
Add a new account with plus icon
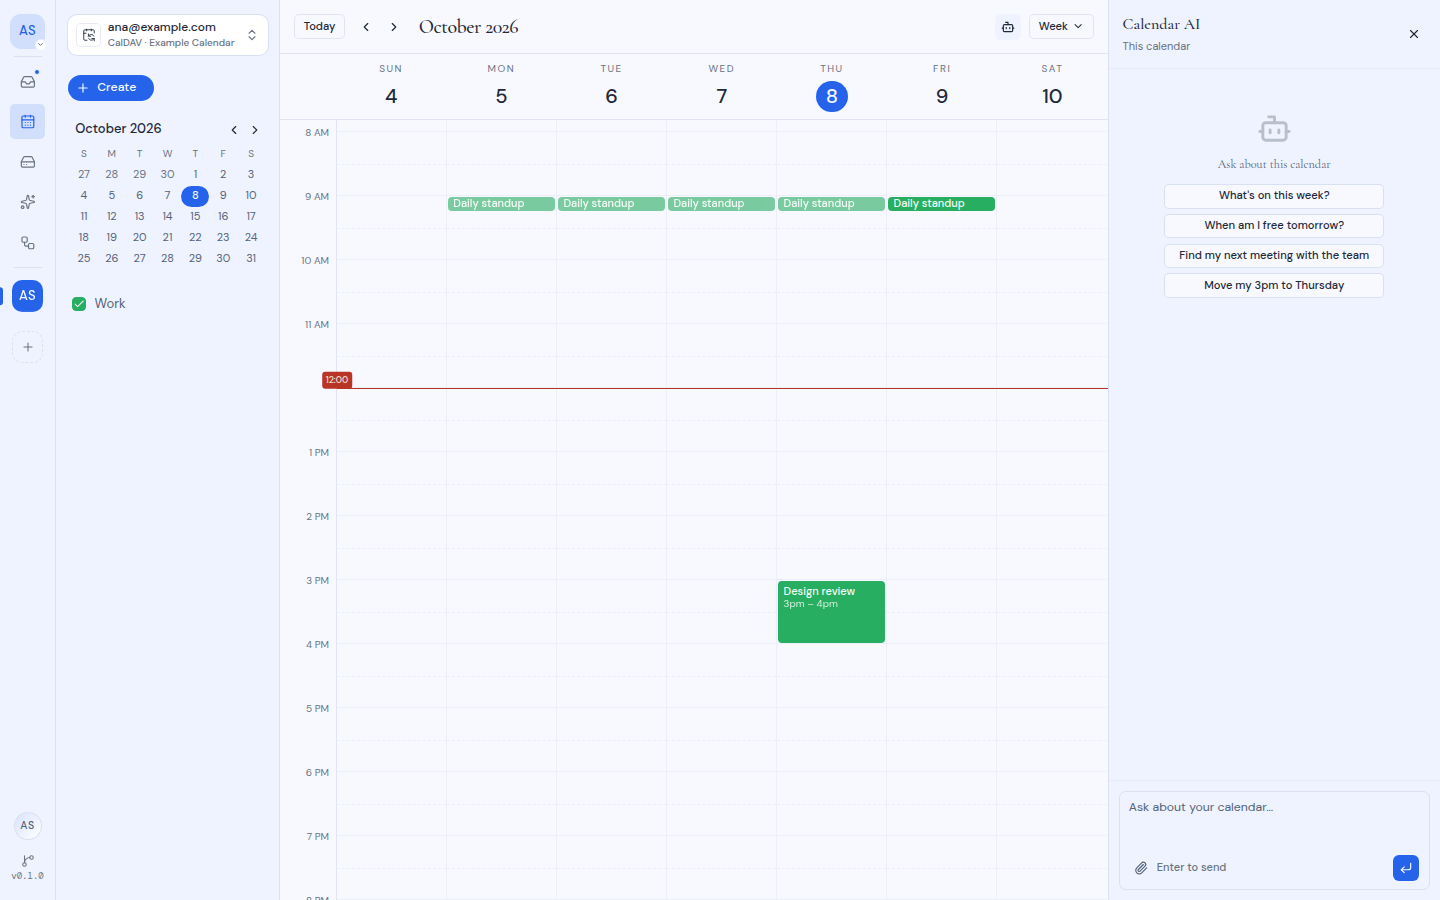coord(28,347)
